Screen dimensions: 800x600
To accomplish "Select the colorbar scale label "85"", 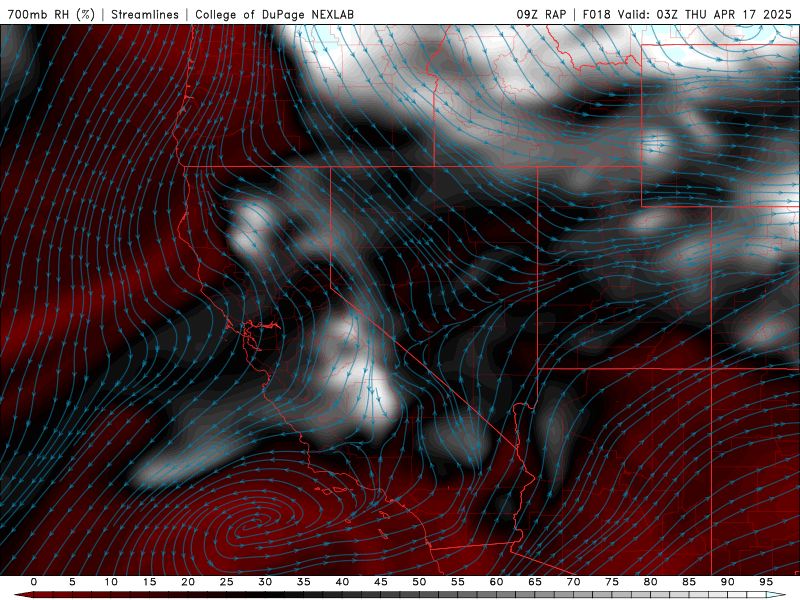I will pos(688,582).
